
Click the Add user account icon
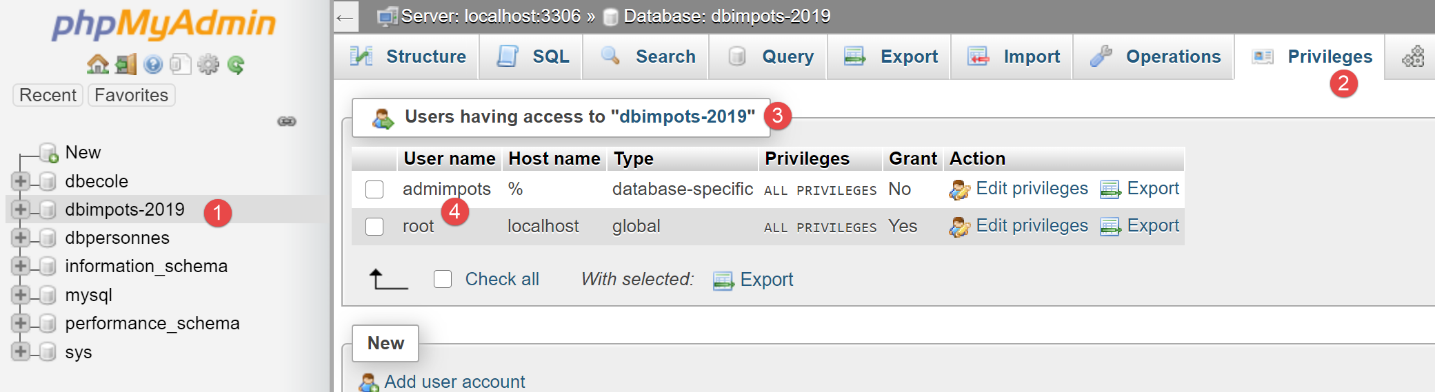[x=369, y=382]
